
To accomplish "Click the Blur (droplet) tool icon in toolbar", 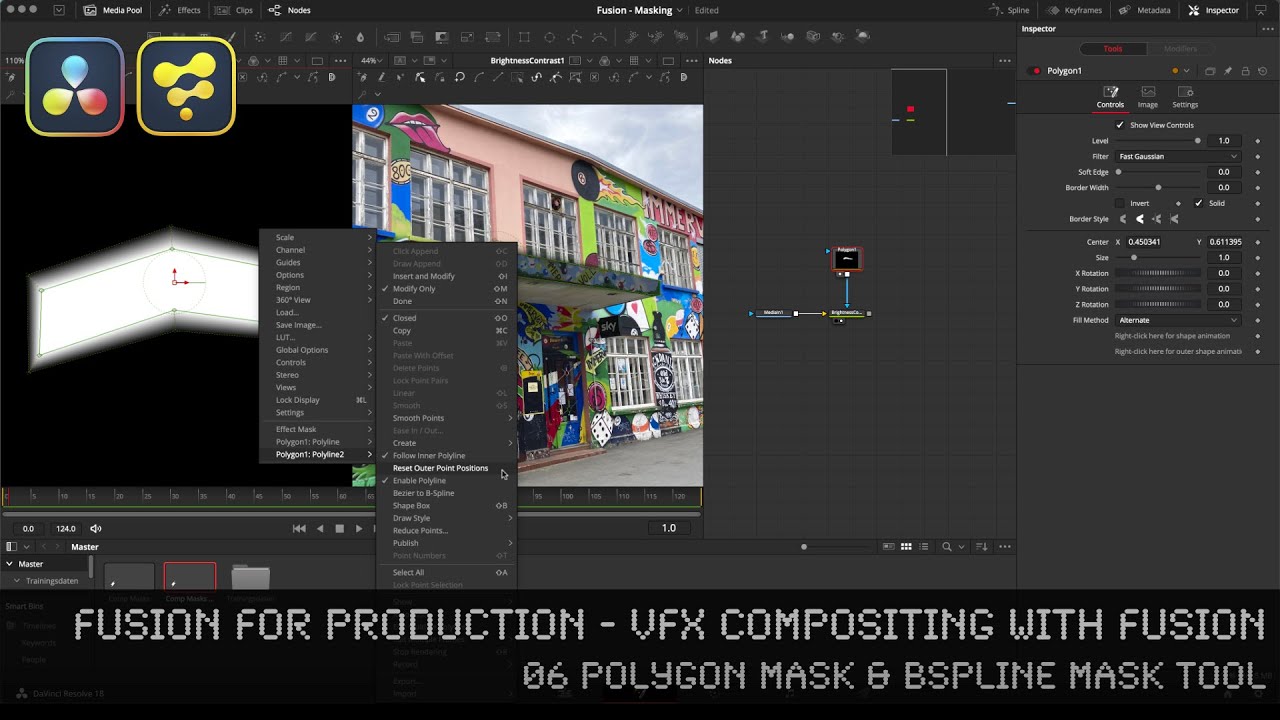I will pyautogui.click(x=360, y=37).
